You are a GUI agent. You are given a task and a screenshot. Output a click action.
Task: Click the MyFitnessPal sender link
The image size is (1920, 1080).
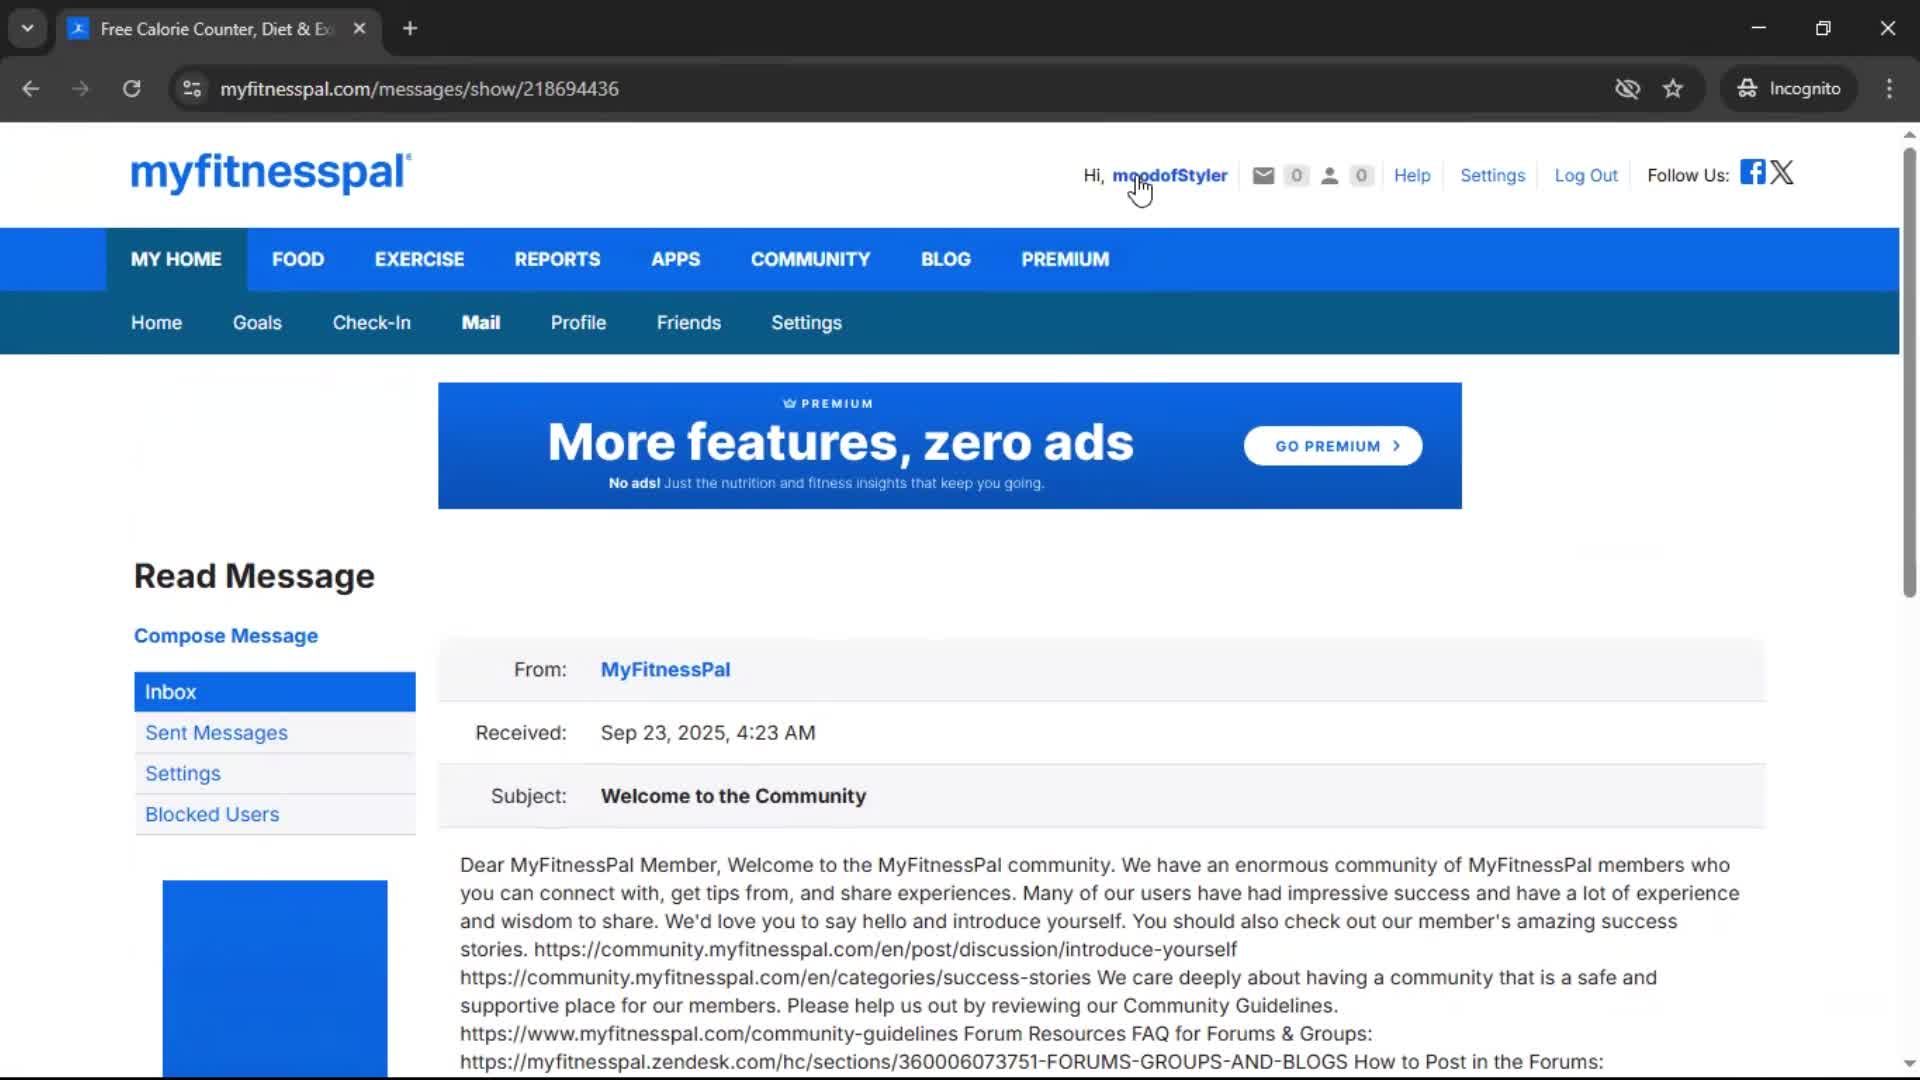[x=665, y=670]
